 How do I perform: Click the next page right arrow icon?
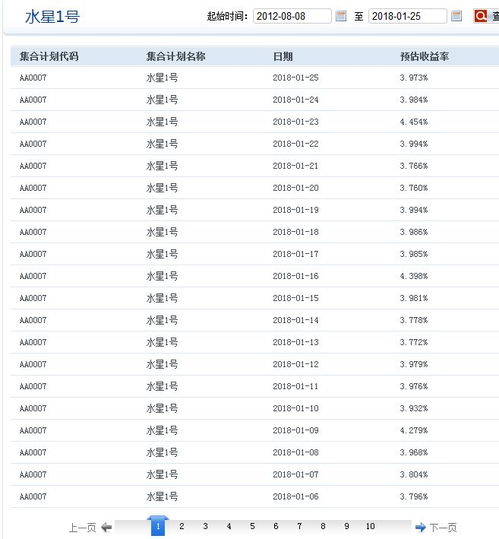[x=420, y=527]
